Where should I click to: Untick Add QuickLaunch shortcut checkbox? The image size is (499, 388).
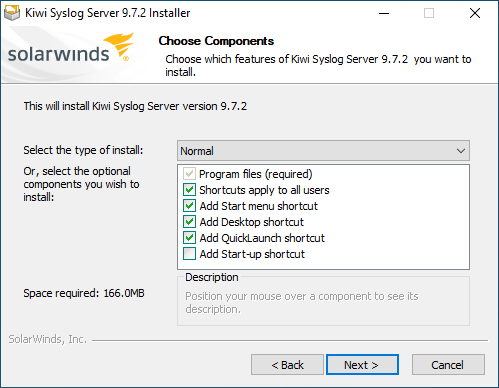(189, 238)
